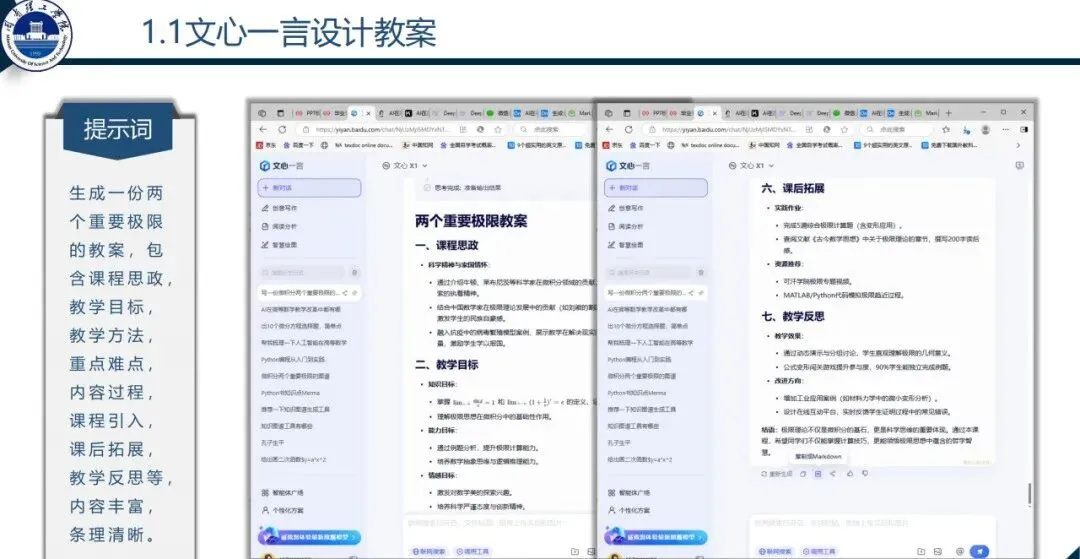Viewport: 1080px width, 559px height.
Task: Click 新对话 button in right window
Action: point(656,188)
